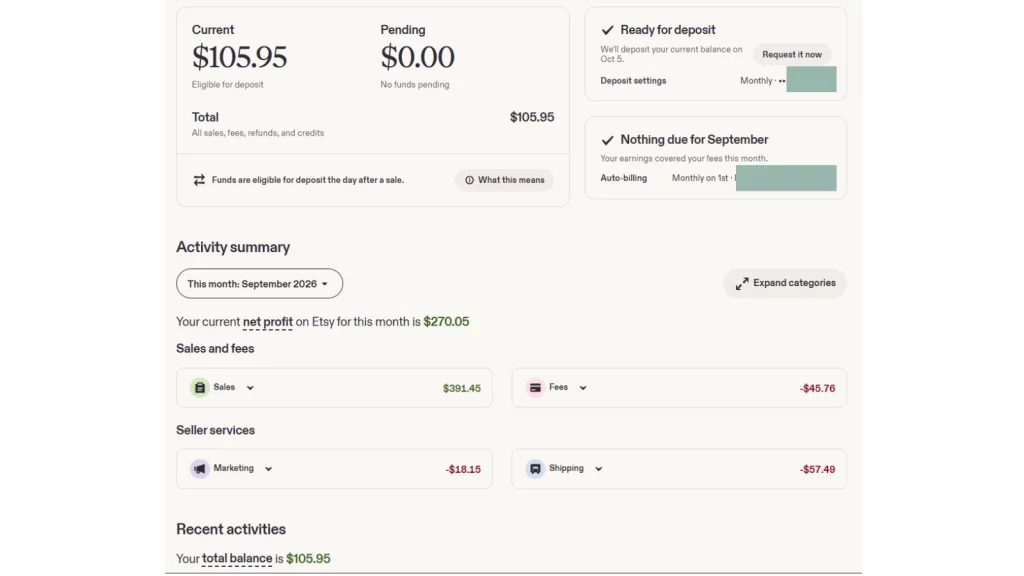
Task: Click the Sales clipboard icon
Action: click(x=200, y=387)
